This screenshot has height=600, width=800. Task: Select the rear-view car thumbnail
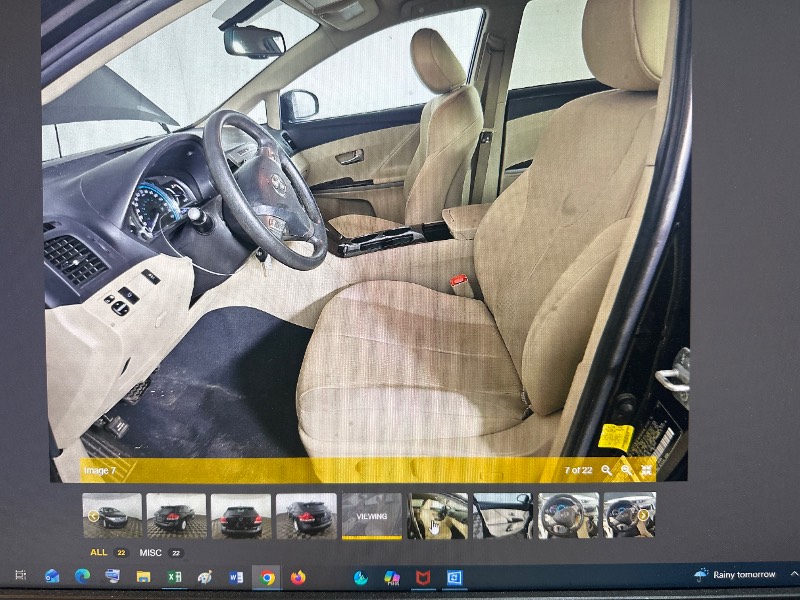pos(241,516)
